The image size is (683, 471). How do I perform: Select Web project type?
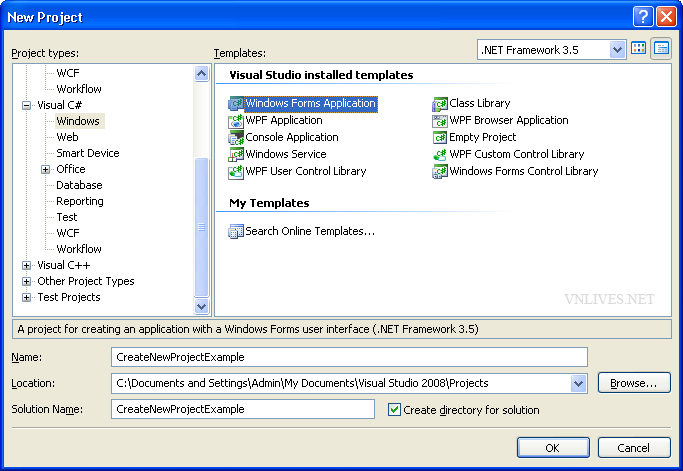(x=68, y=137)
